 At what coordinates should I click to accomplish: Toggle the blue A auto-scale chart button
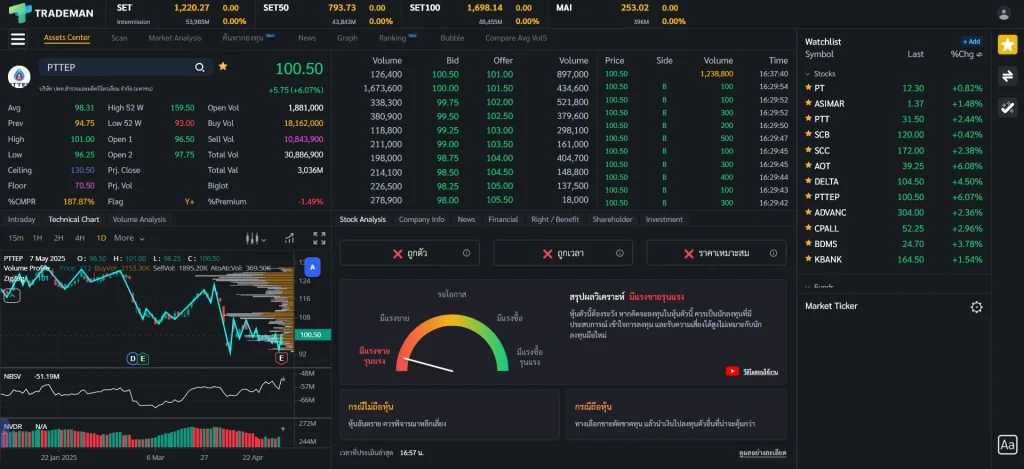(x=311, y=268)
